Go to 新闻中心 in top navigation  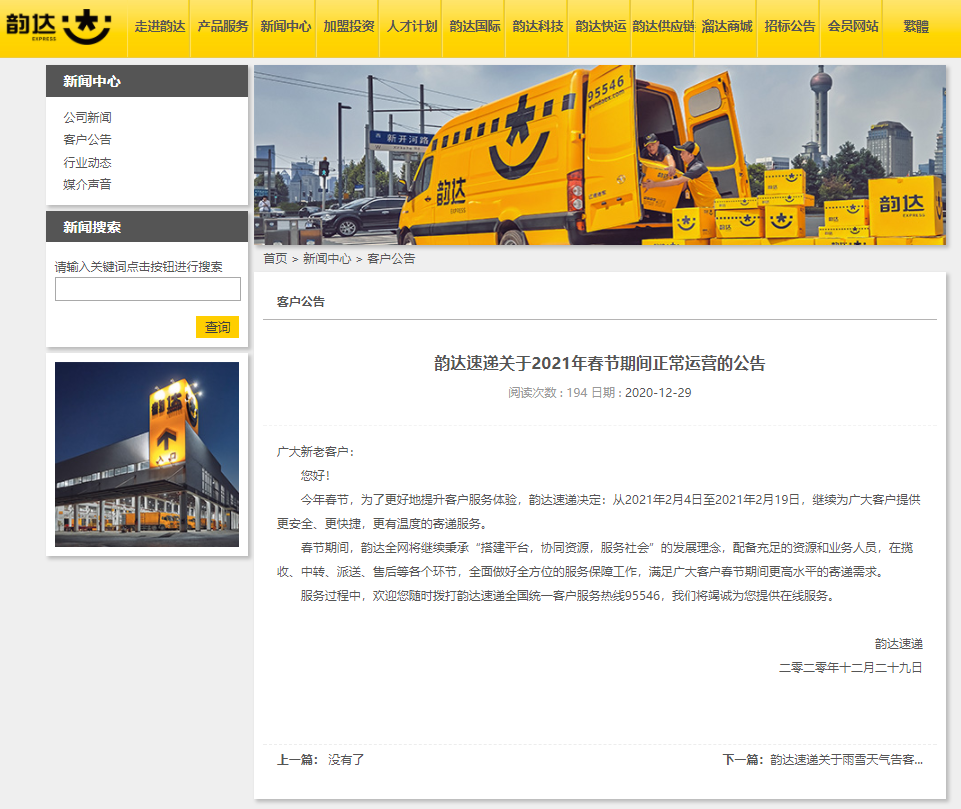tap(286, 26)
